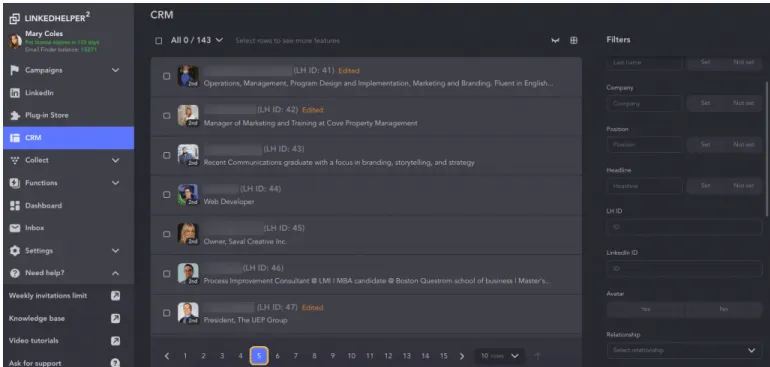This screenshot has width=770, height=367.
Task: Click the Plug-in Store puzzle icon
Action: coord(15,115)
